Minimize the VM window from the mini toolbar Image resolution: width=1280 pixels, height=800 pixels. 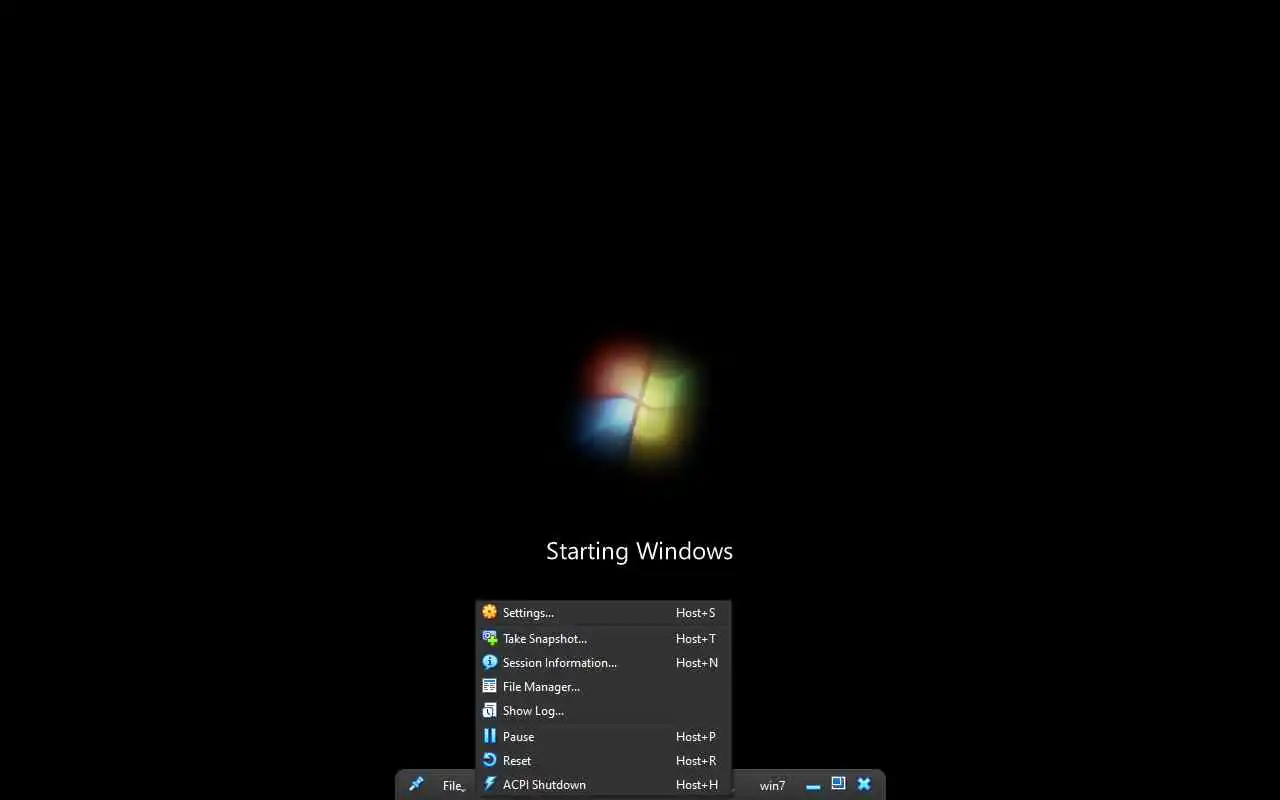(813, 786)
